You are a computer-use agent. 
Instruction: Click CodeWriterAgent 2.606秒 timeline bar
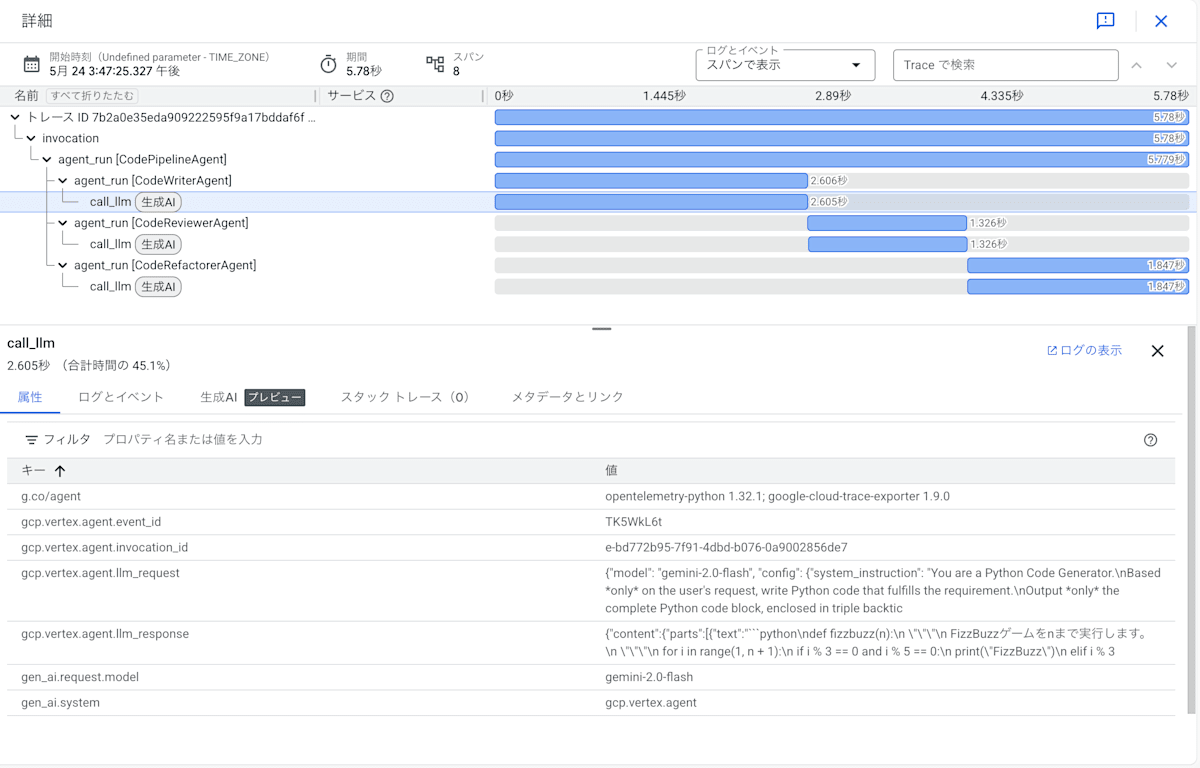point(651,181)
